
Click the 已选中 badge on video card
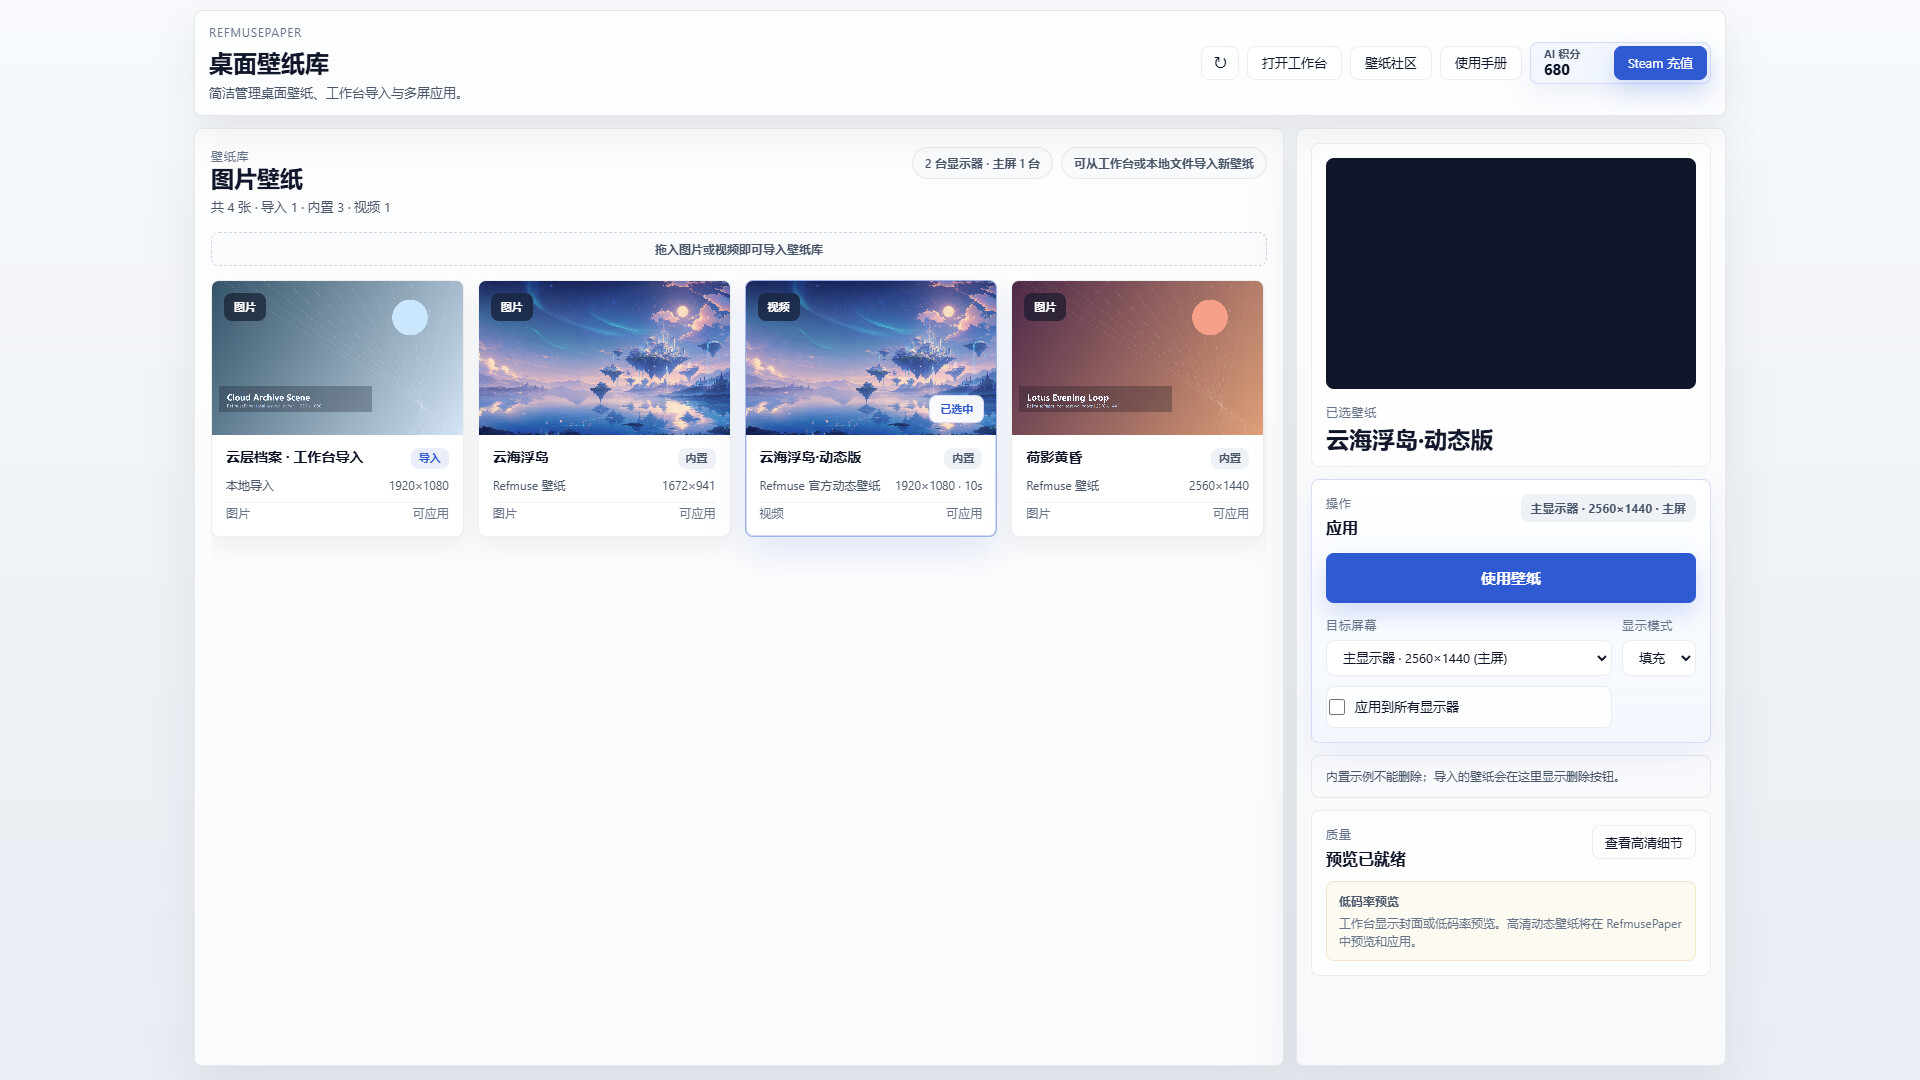point(956,409)
